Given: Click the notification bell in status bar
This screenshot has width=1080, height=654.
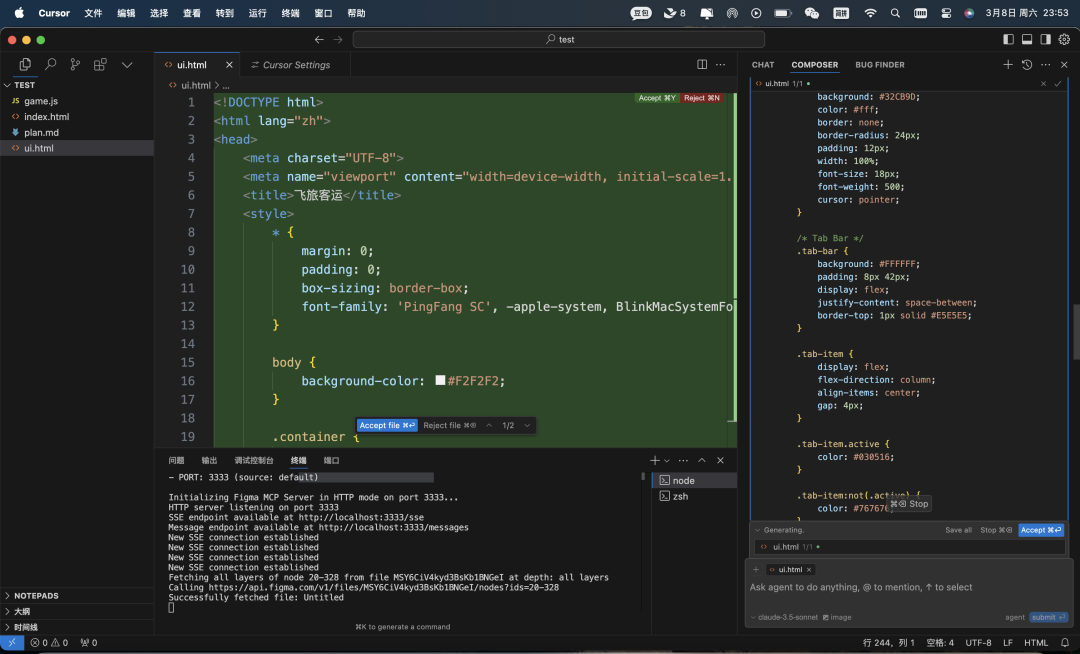Looking at the screenshot, I should click(x=1064, y=643).
